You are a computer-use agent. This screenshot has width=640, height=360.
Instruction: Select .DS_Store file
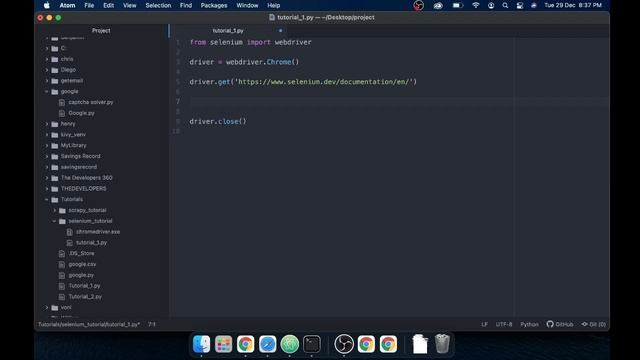pos(81,253)
